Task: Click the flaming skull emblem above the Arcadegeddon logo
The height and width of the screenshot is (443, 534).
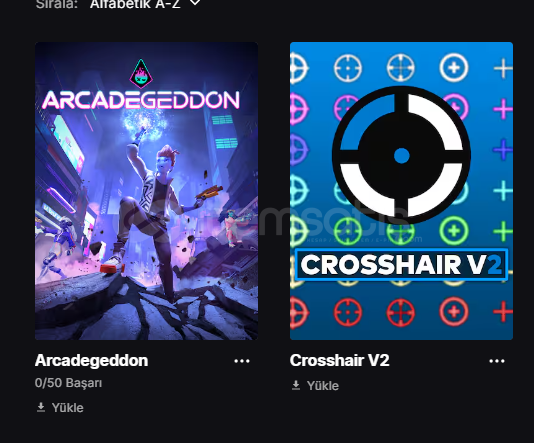Action: coord(141,74)
